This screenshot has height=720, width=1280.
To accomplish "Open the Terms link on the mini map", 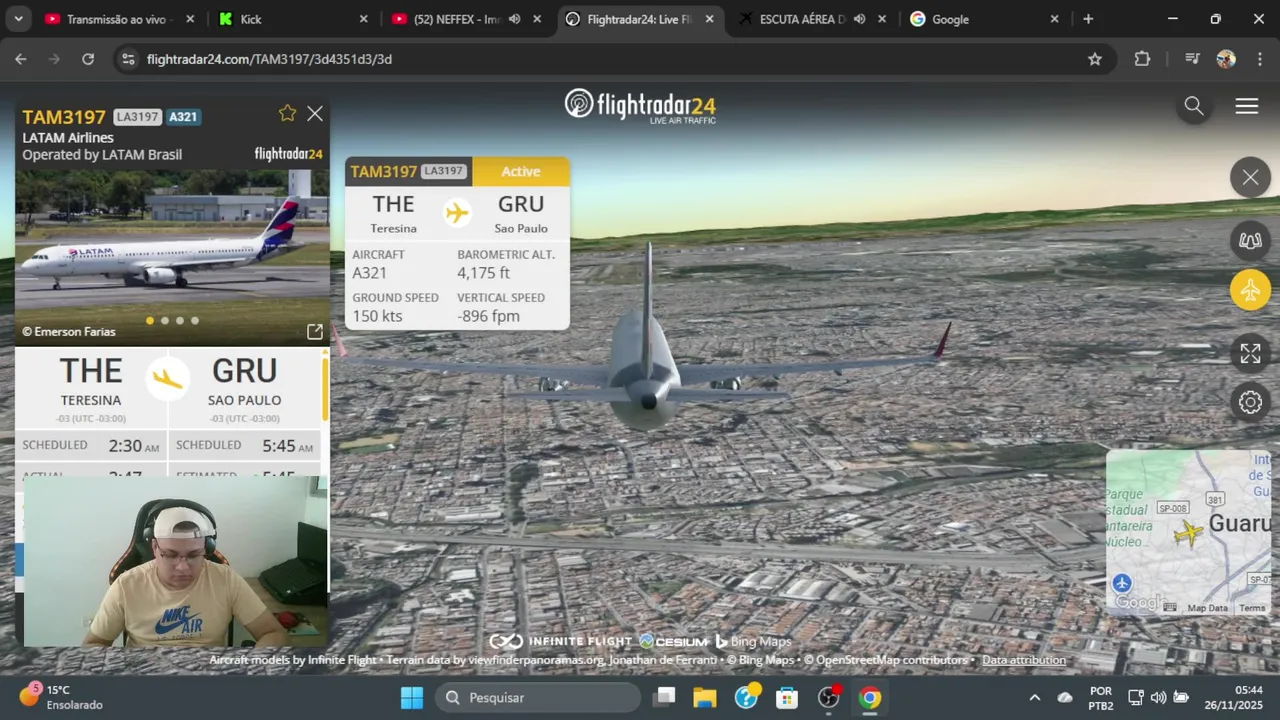I will tap(1252, 608).
